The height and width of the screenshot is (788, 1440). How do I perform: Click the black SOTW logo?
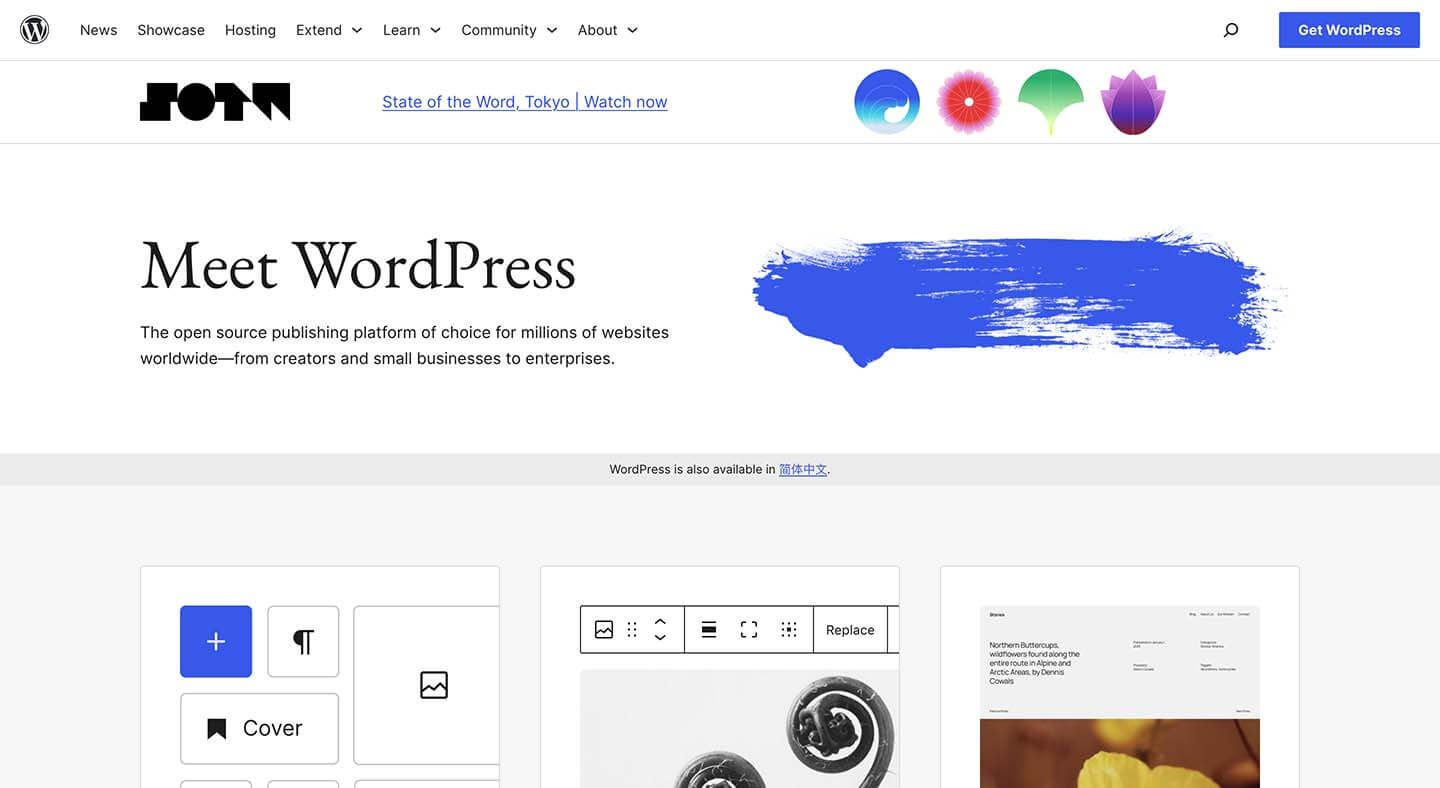215,102
